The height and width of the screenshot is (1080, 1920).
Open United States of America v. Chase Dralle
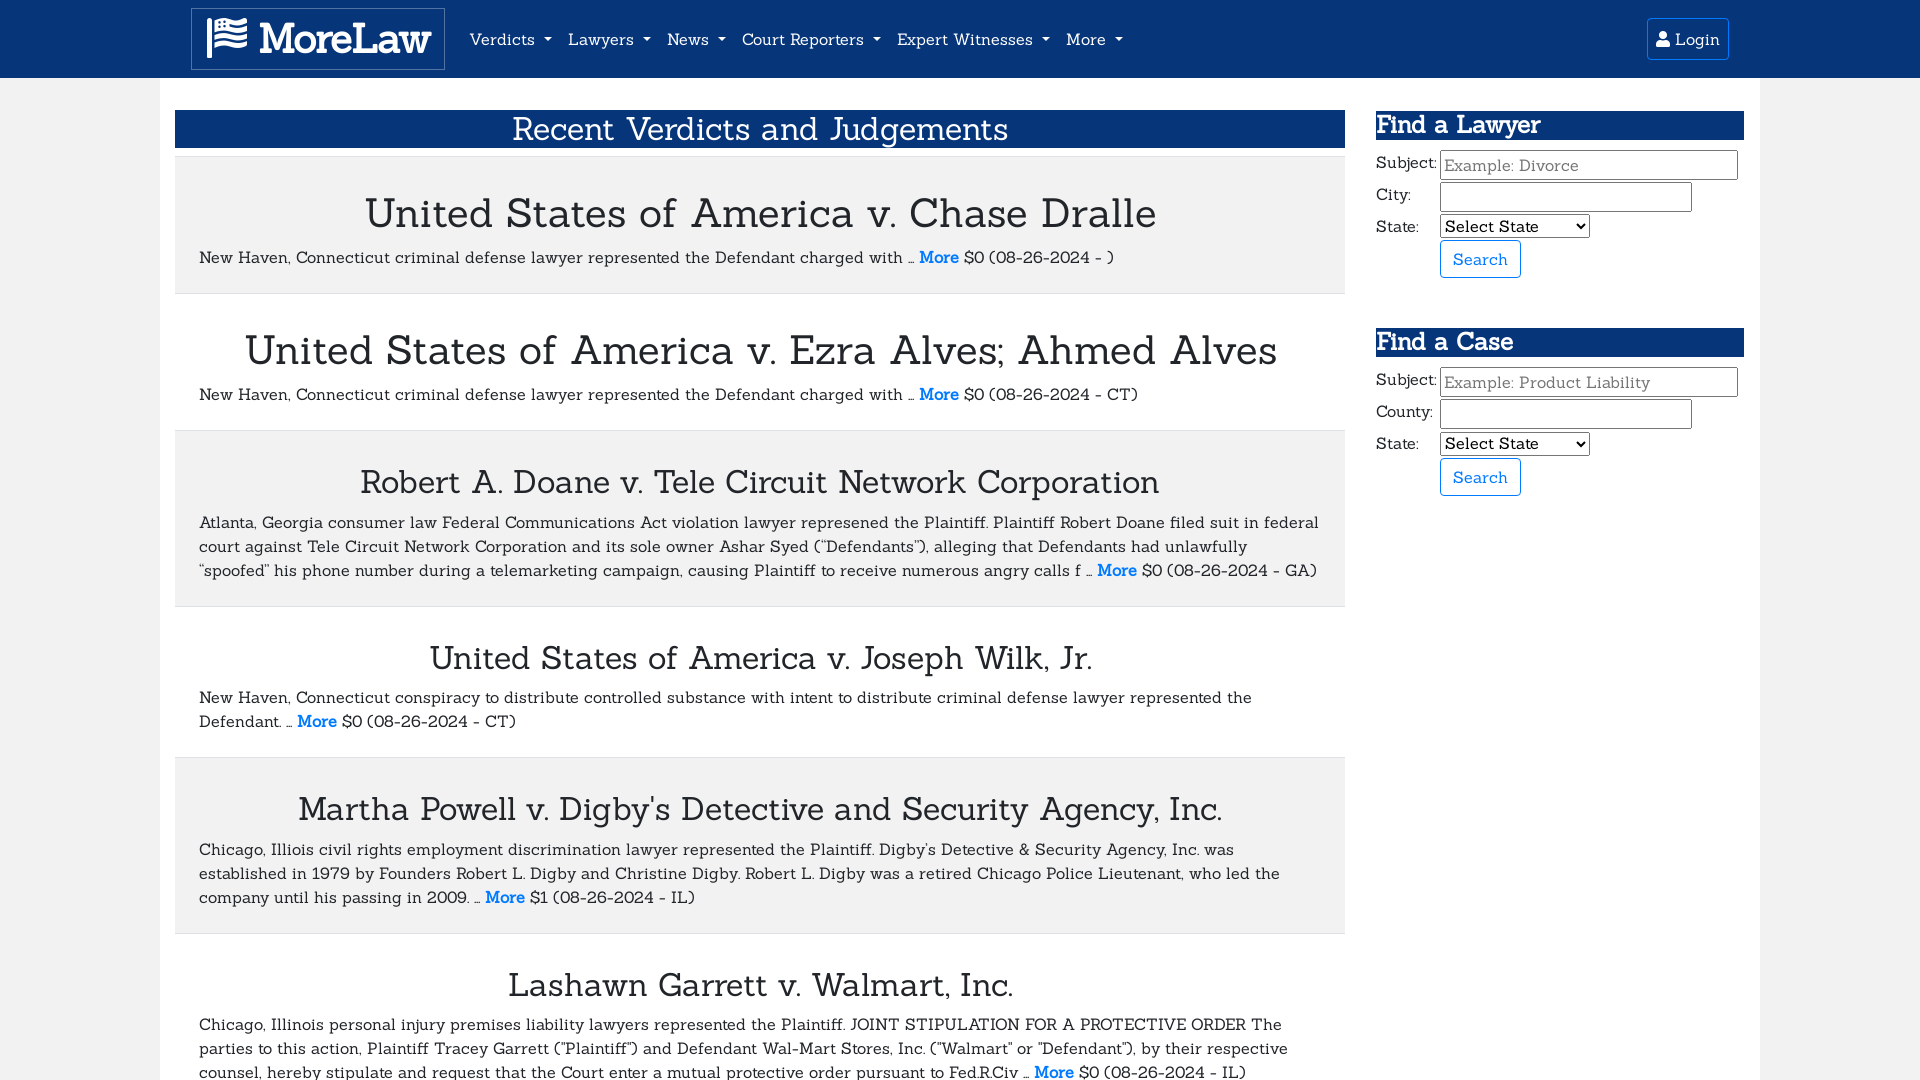(x=760, y=213)
